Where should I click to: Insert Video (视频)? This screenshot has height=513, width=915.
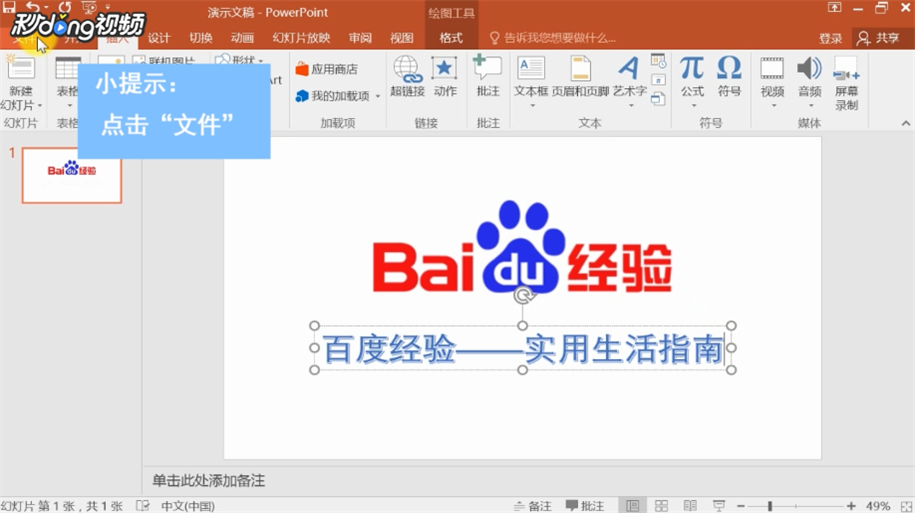pos(772,76)
